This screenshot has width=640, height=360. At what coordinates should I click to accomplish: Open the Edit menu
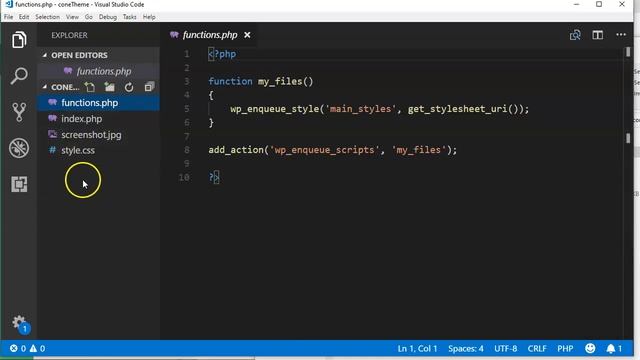click(x=24, y=17)
